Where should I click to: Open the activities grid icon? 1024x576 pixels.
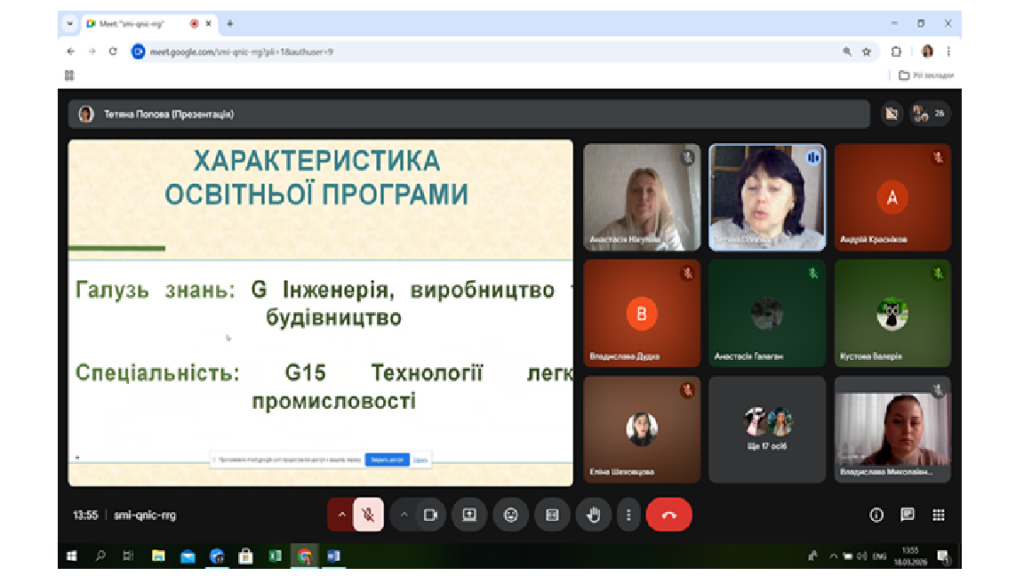938,515
